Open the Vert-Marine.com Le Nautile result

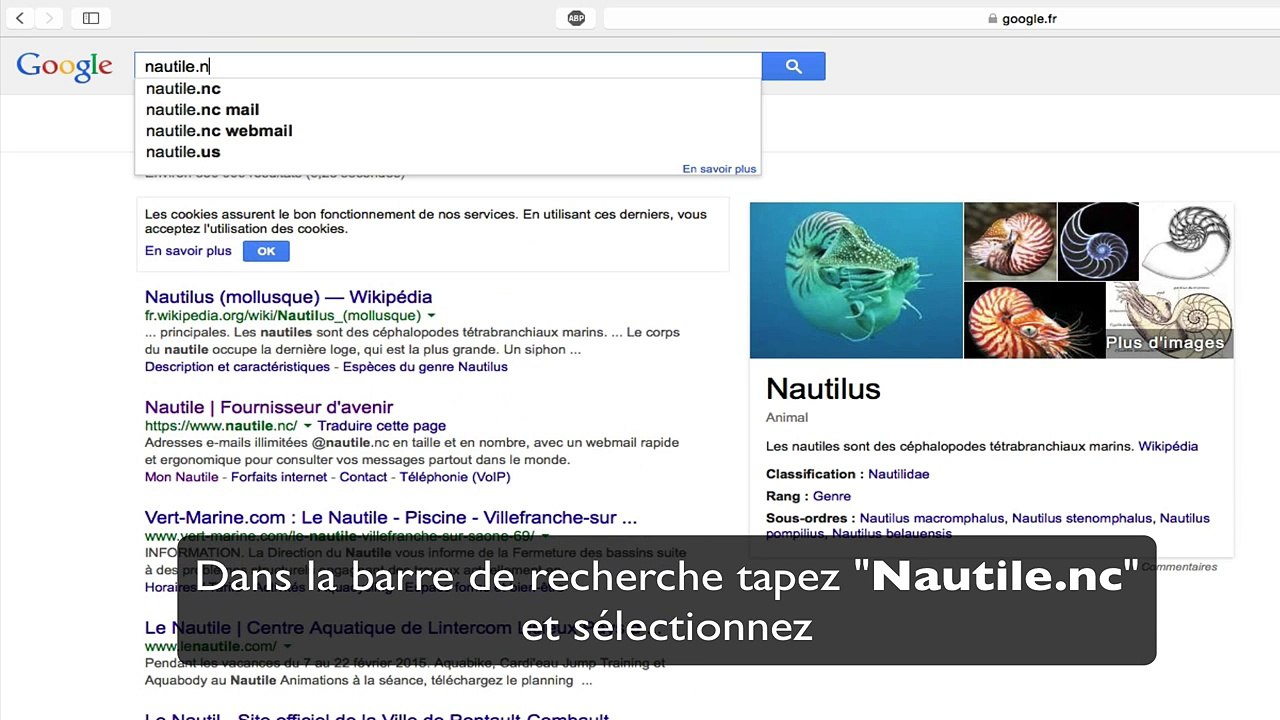coord(391,518)
